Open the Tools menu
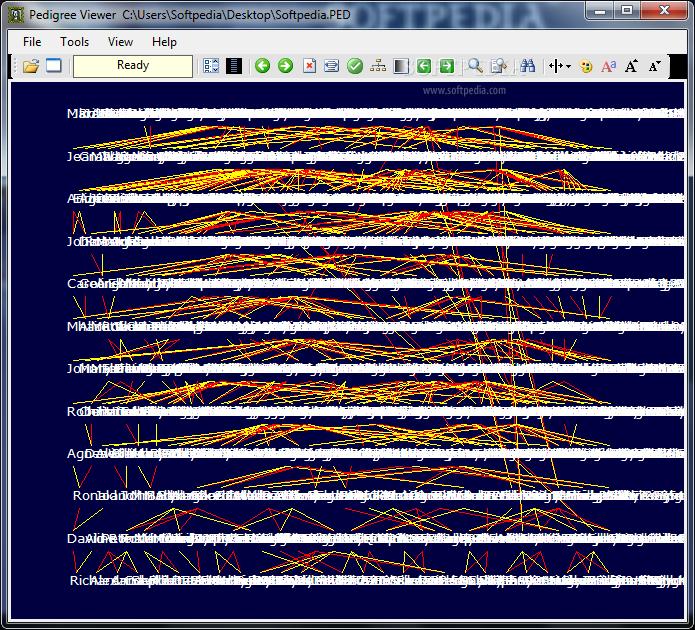The width and height of the screenshot is (695, 630). point(74,42)
